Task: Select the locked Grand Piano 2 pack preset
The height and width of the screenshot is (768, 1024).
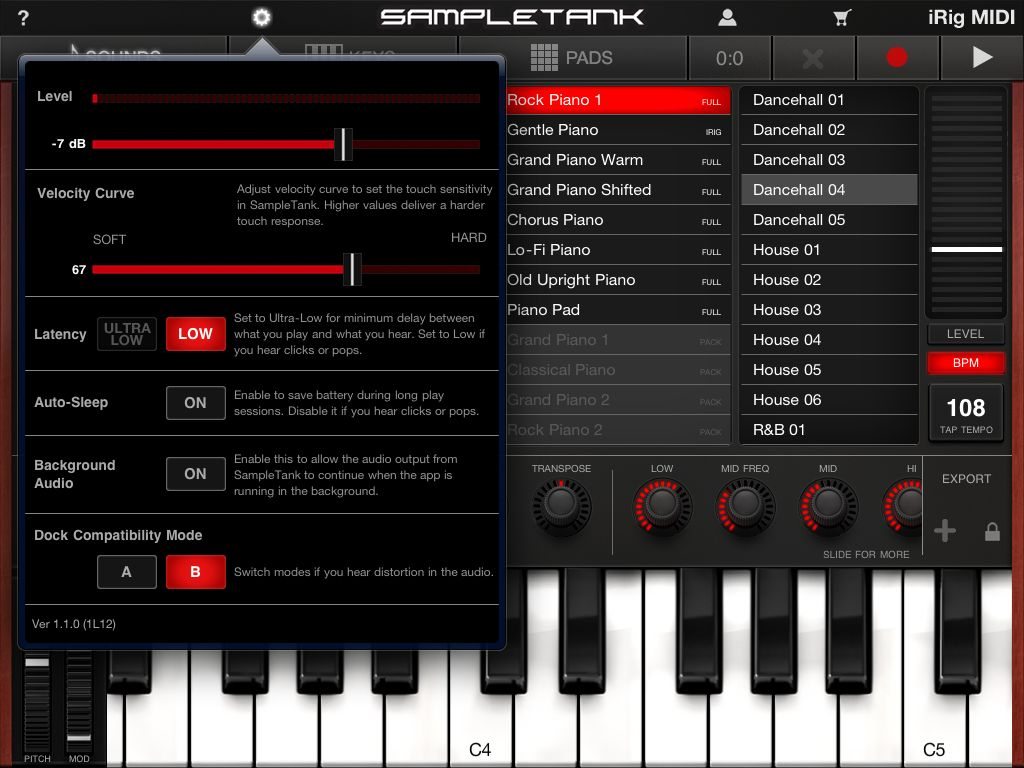Action: (617, 400)
